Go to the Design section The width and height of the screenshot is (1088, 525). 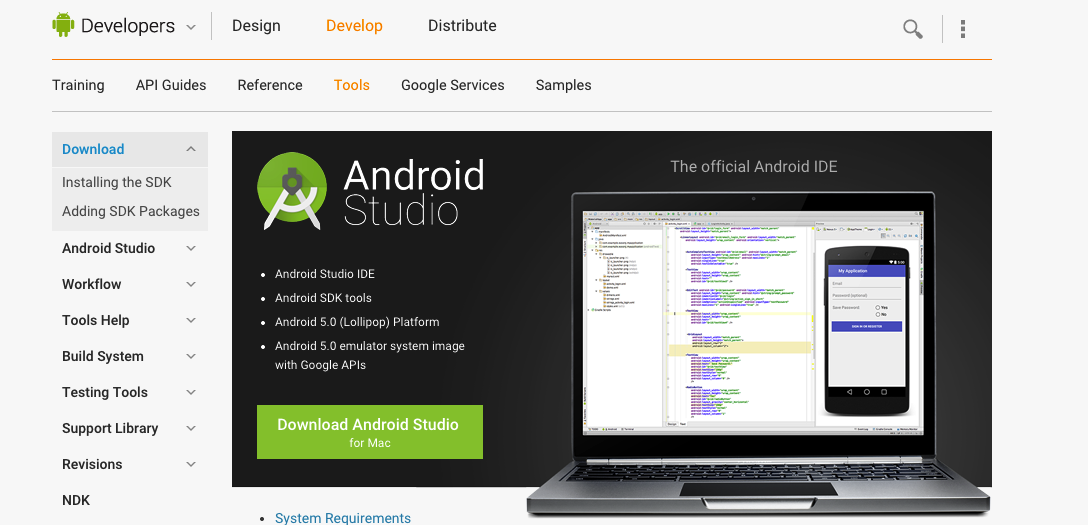coord(256,26)
